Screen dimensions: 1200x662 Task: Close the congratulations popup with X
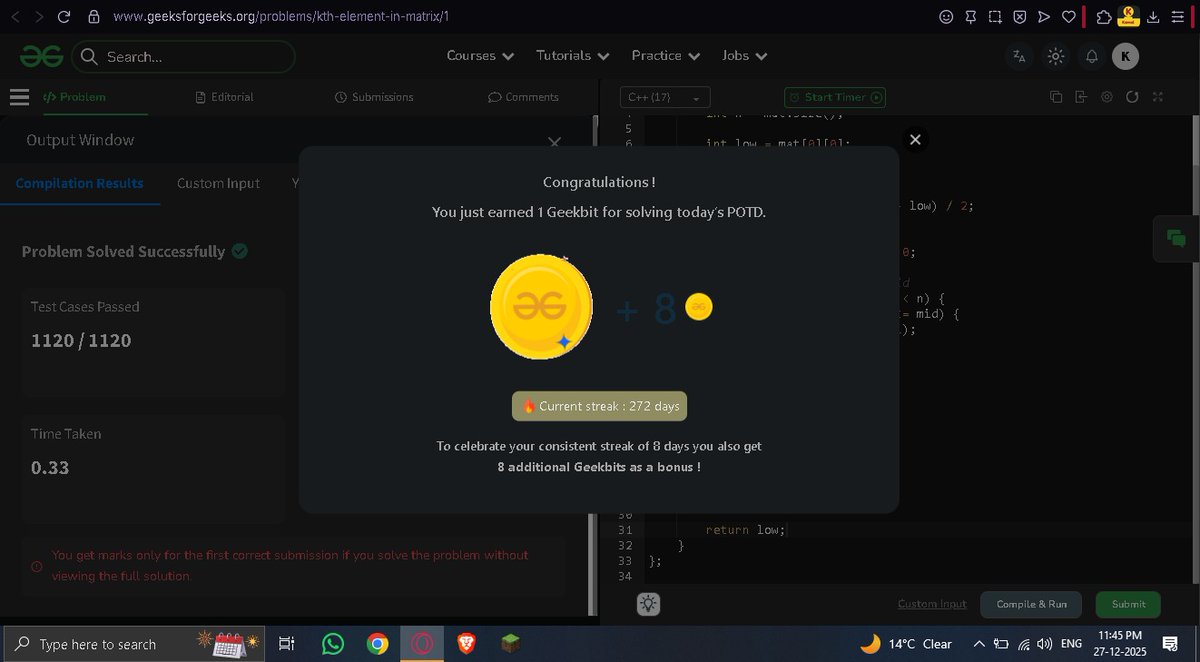click(915, 140)
